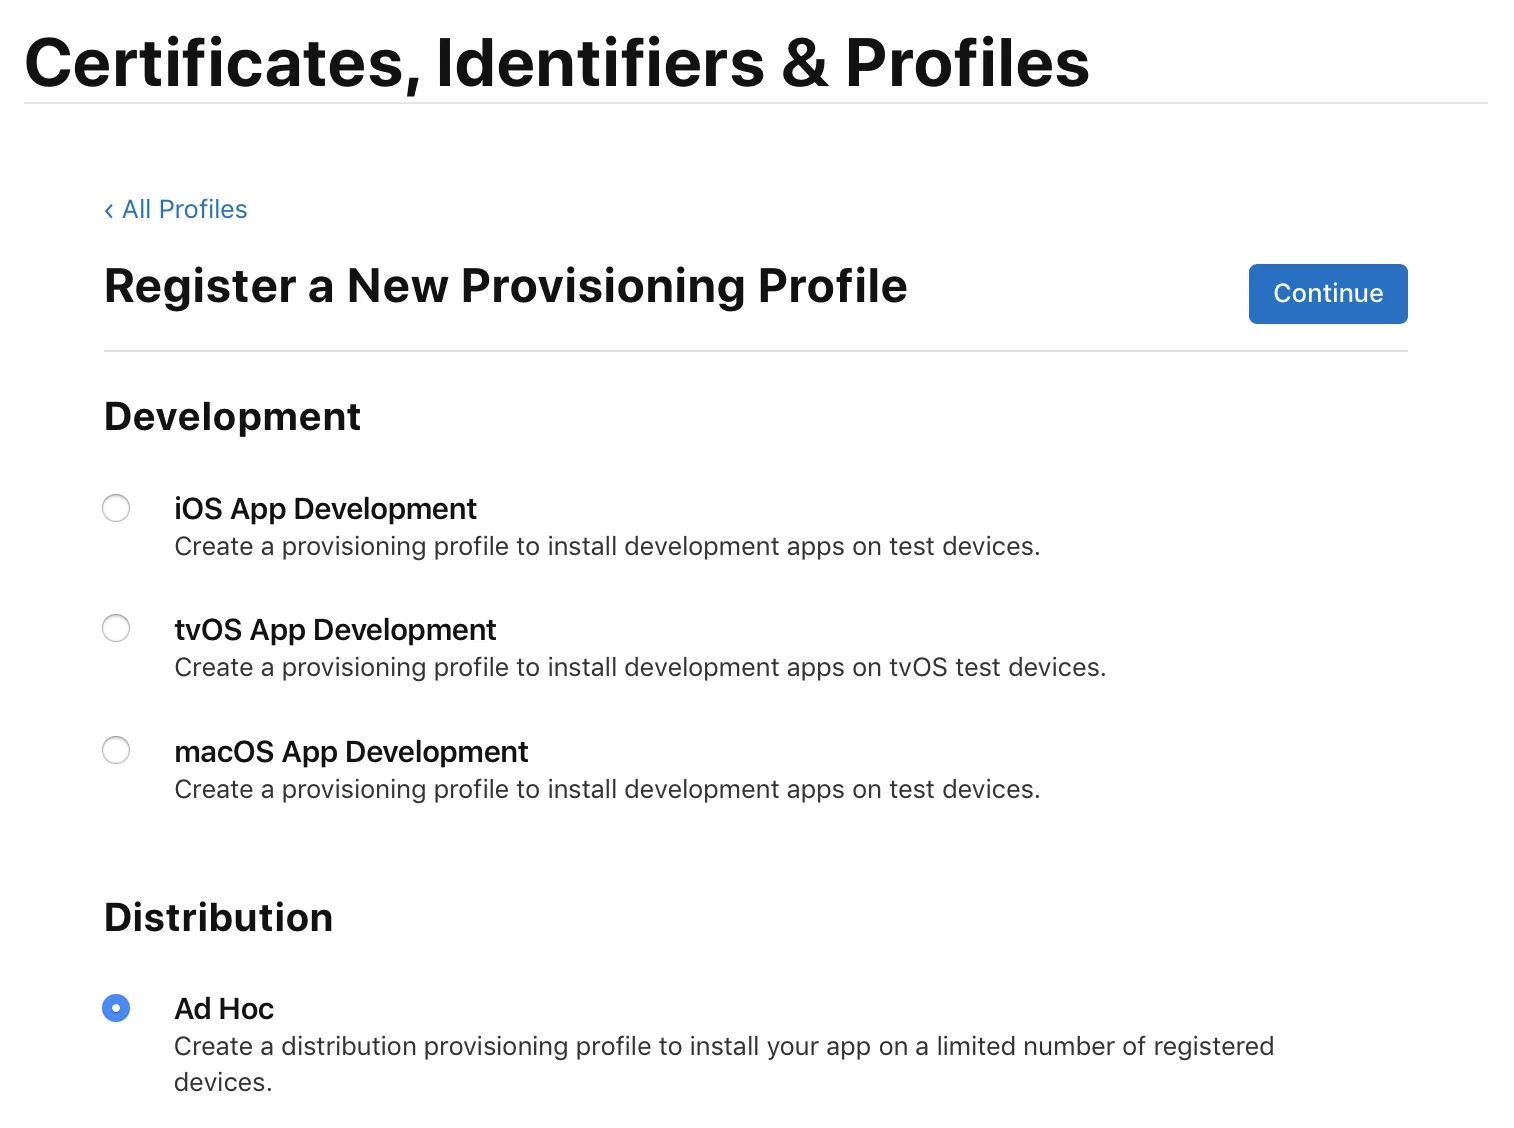Image resolution: width=1514 pixels, height=1128 pixels.
Task: Click the selected Ad Hoc radio button
Action: pos(116,1008)
